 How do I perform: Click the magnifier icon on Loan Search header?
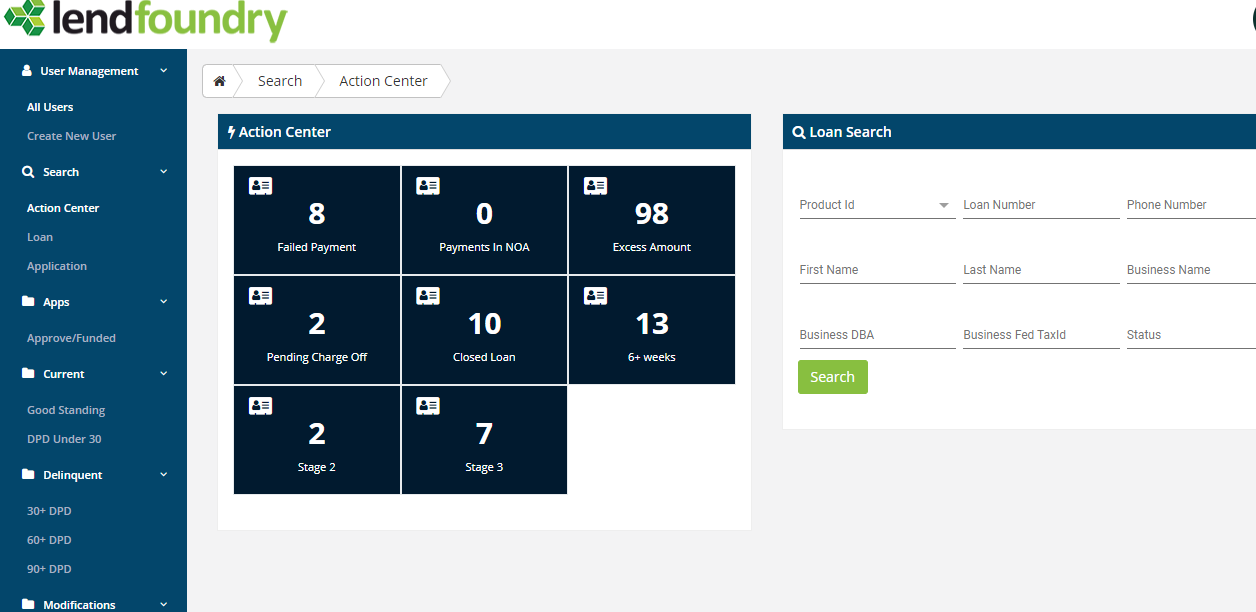tap(798, 131)
